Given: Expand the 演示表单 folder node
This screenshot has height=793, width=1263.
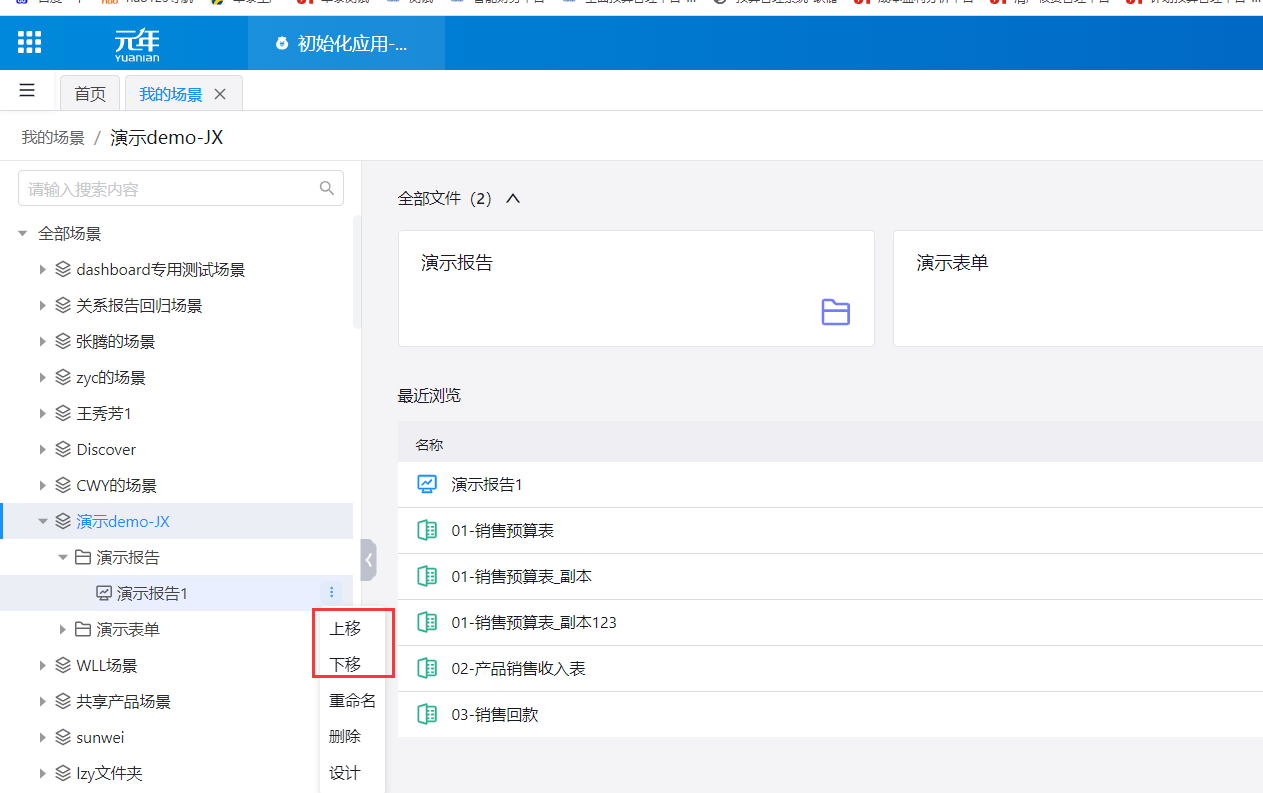Looking at the screenshot, I should (63, 630).
